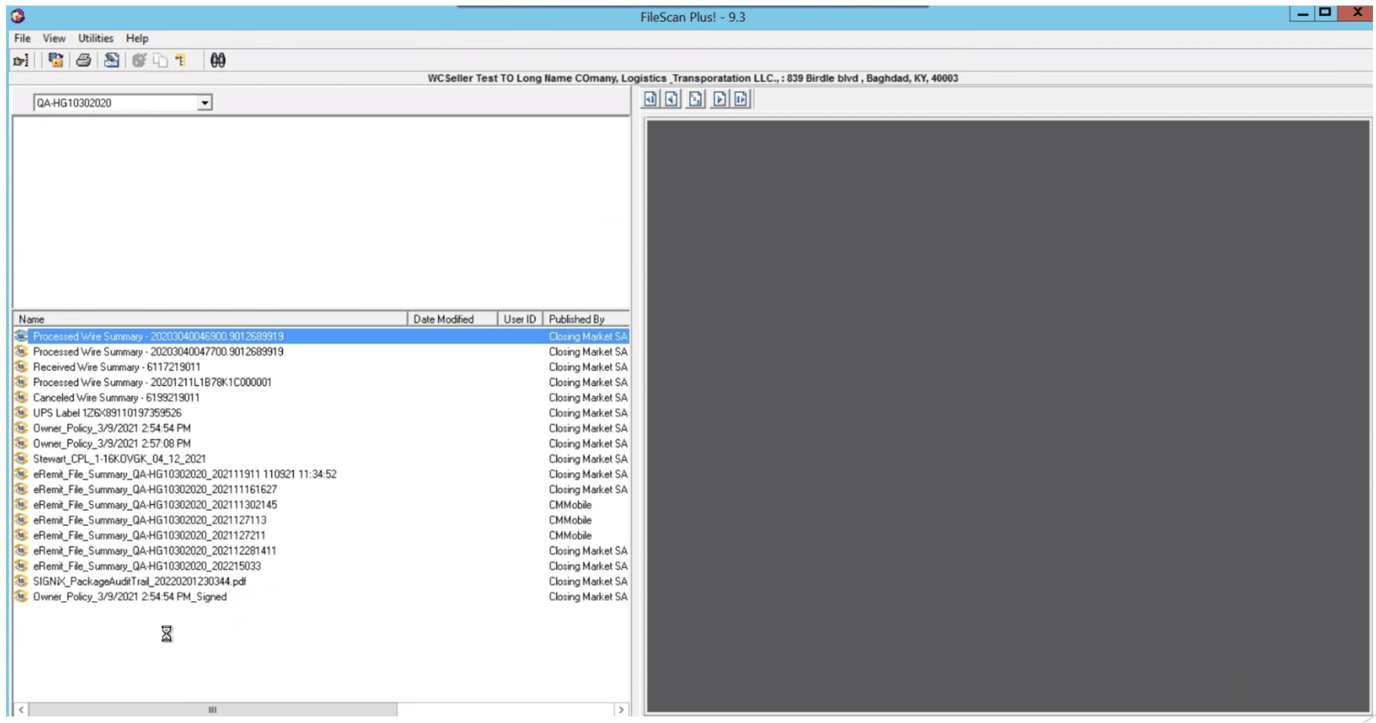Click icon beside SIGNiX_PackageAuditTrail row
This screenshot has height=723, width=1376.
(22, 581)
